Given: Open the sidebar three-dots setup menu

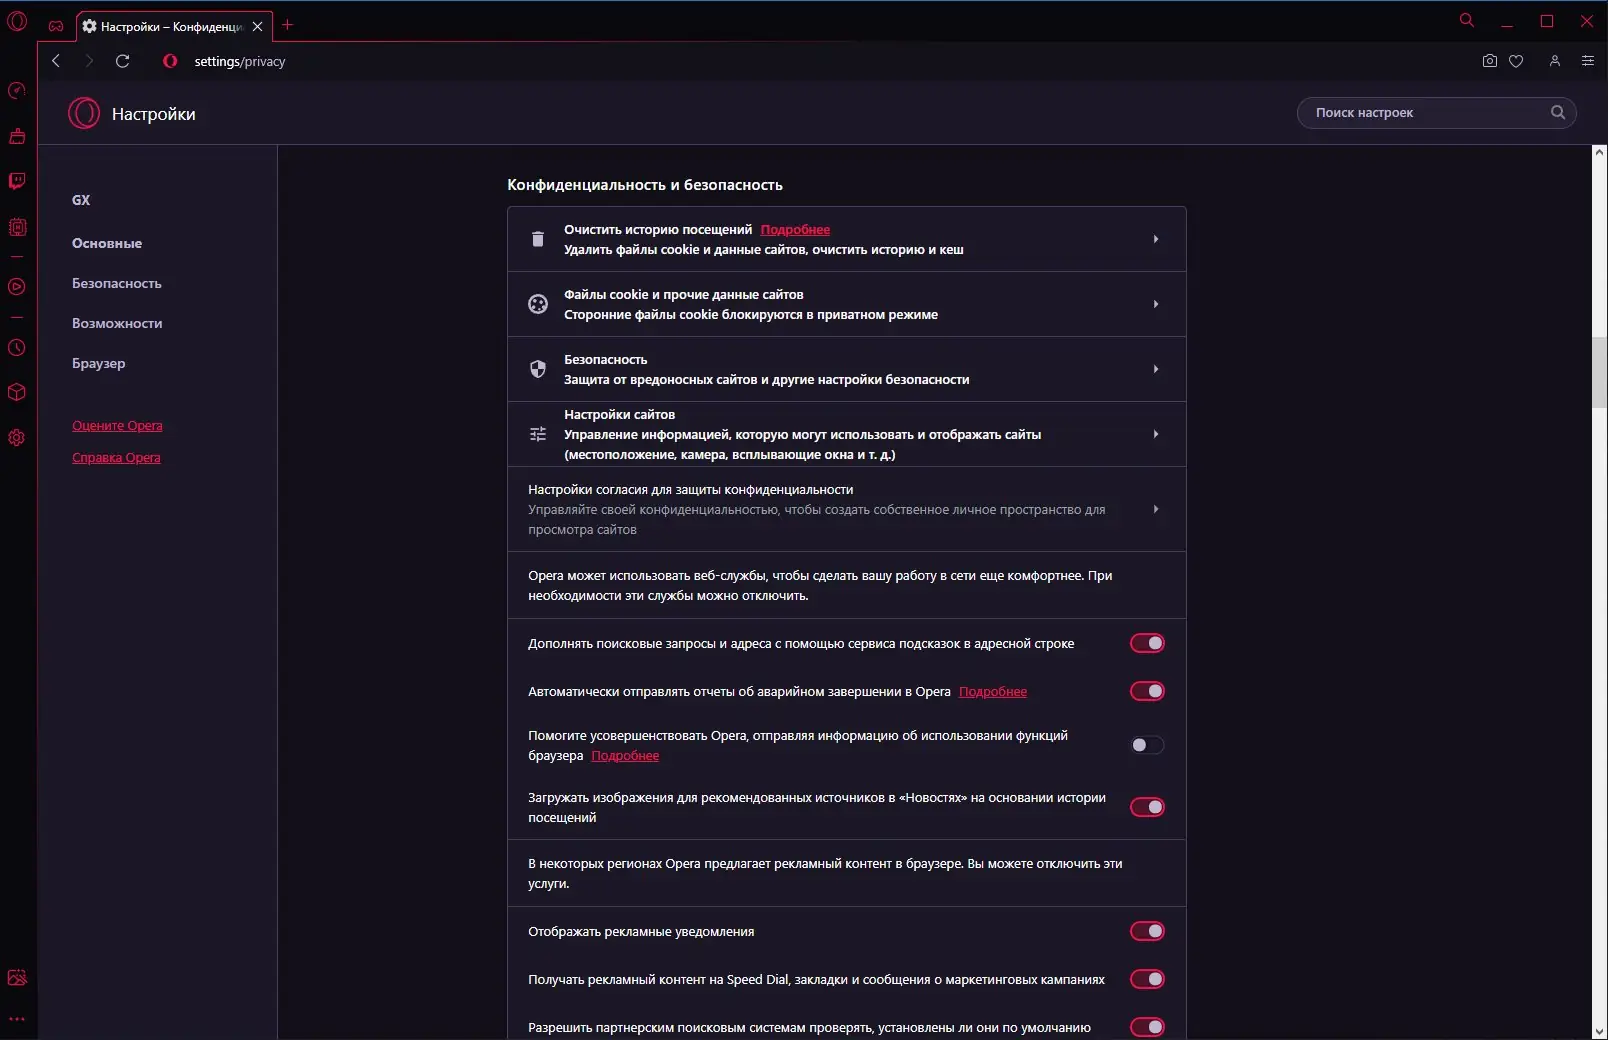Looking at the screenshot, I should point(17,1020).
